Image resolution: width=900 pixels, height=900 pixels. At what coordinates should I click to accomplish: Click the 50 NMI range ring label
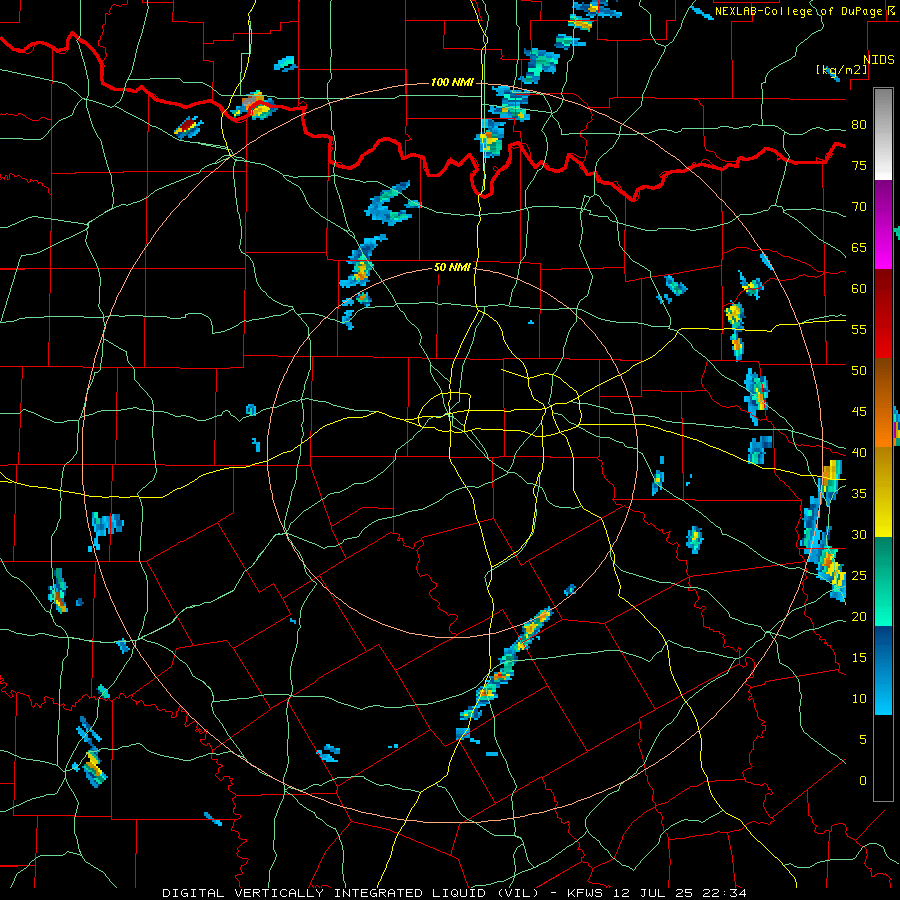(x=452, y=267)
